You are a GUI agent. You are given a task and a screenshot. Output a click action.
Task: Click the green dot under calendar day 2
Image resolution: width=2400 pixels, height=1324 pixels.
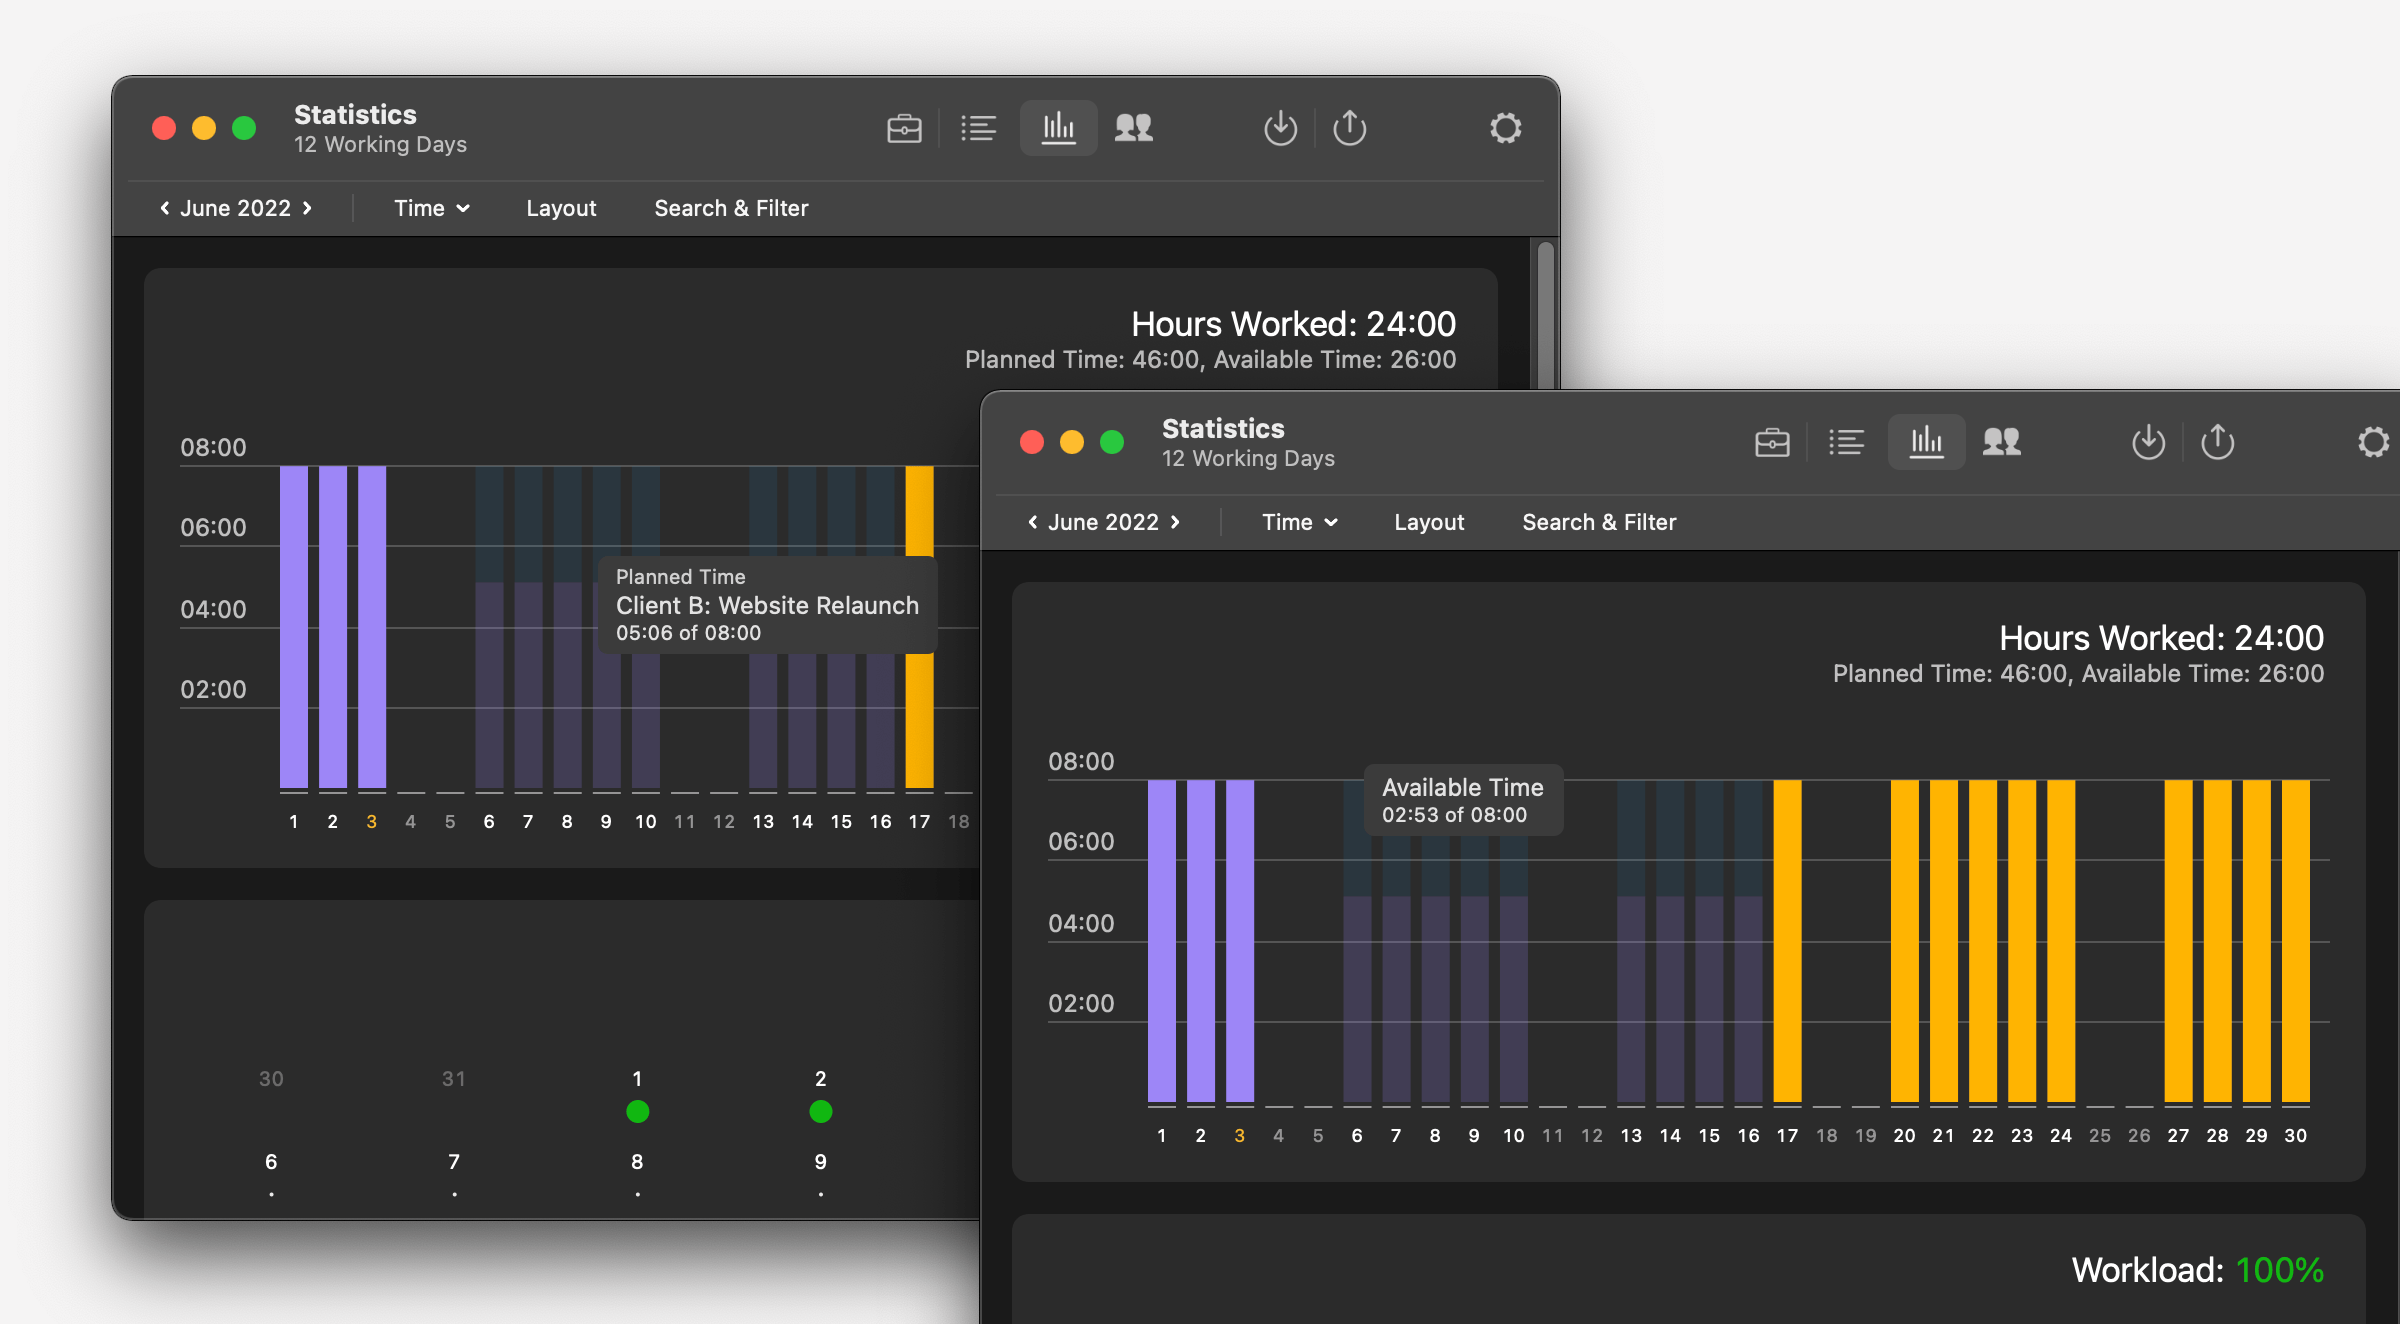821,1111
